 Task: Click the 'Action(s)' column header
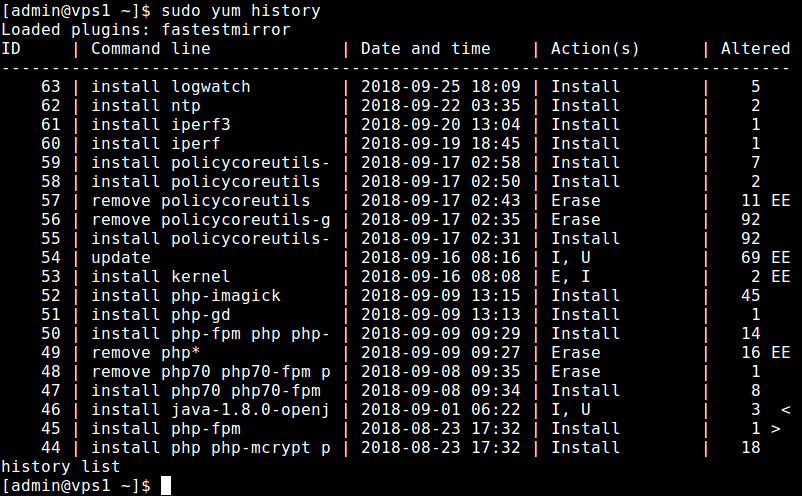[x=595, y=49]
